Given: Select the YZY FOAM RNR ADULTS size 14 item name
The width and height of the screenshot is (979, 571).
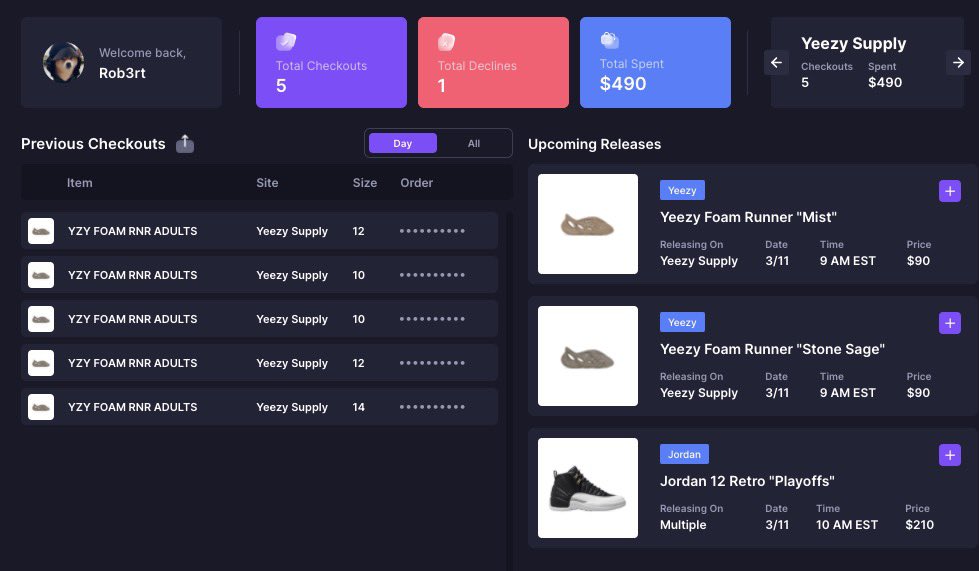Looking at the screenshot, I should 132,407.
